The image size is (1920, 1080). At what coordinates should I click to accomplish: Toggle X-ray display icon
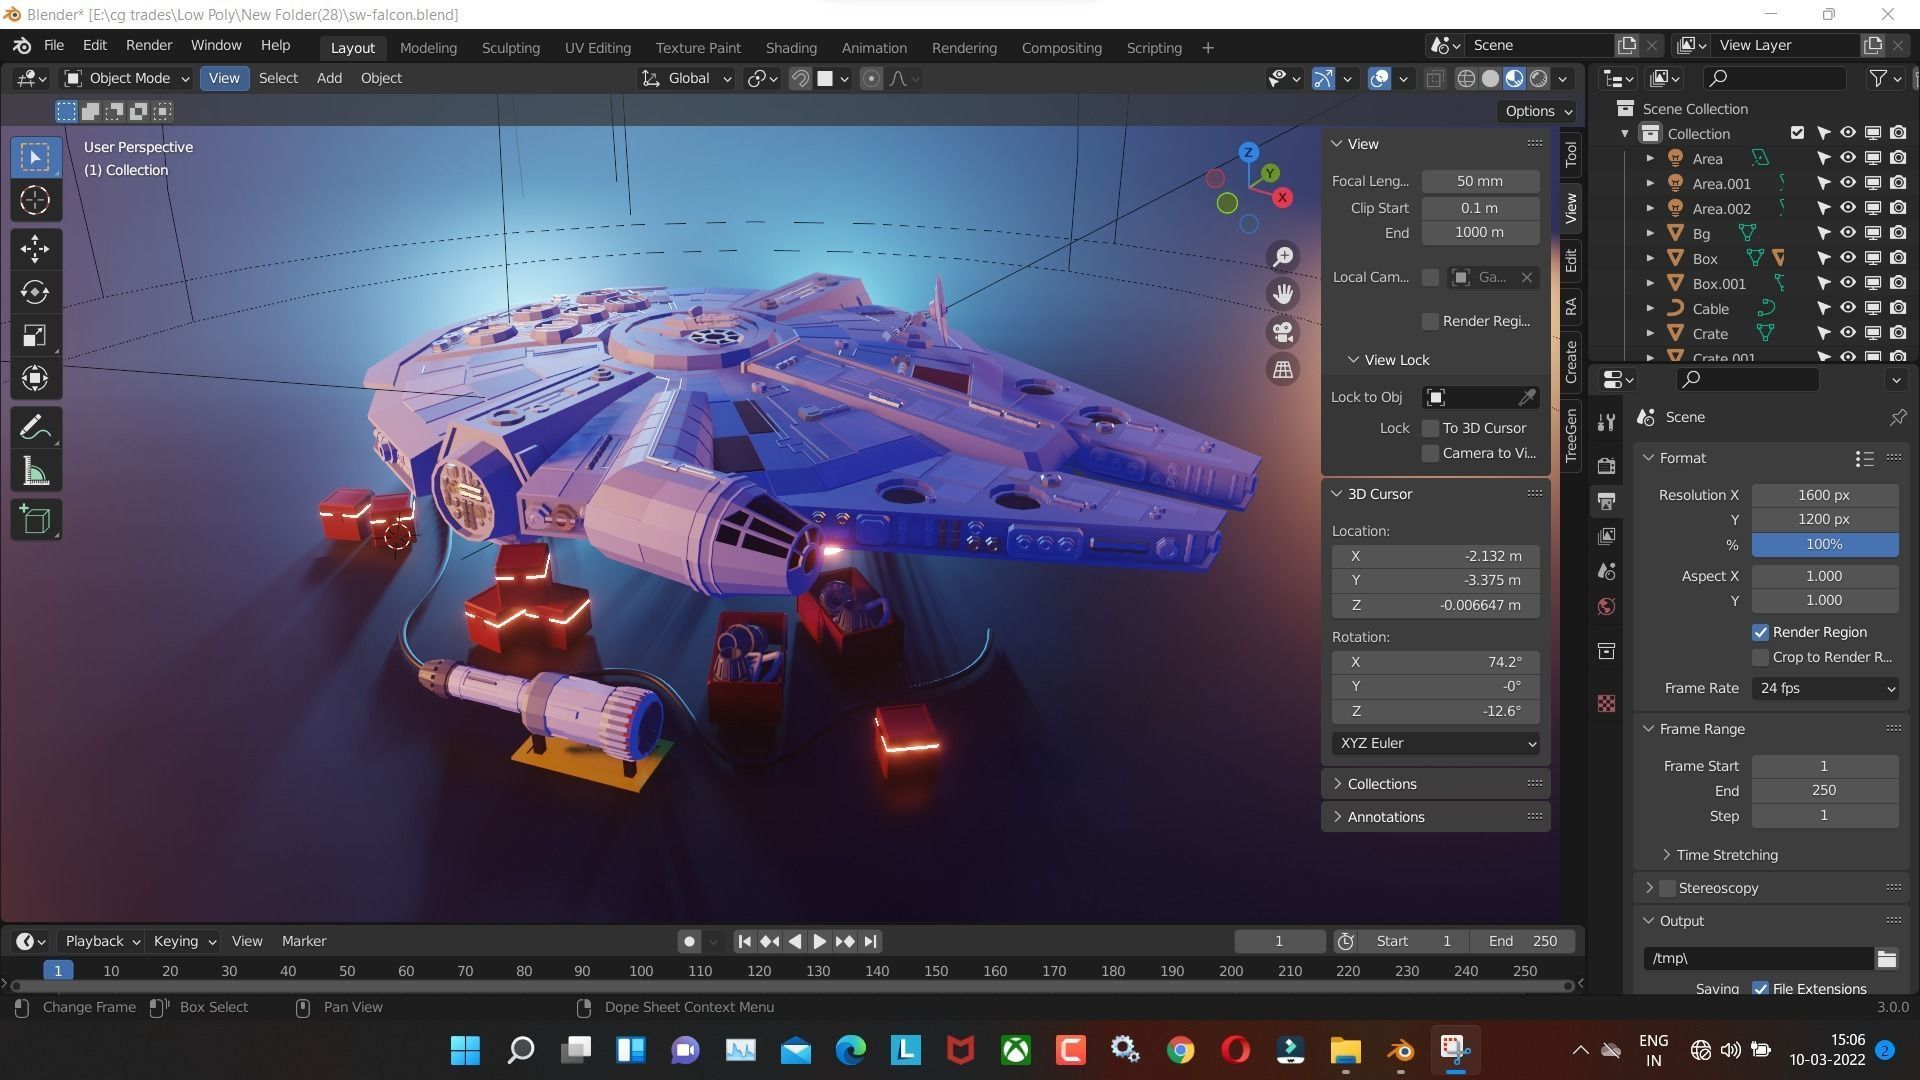1434,79
